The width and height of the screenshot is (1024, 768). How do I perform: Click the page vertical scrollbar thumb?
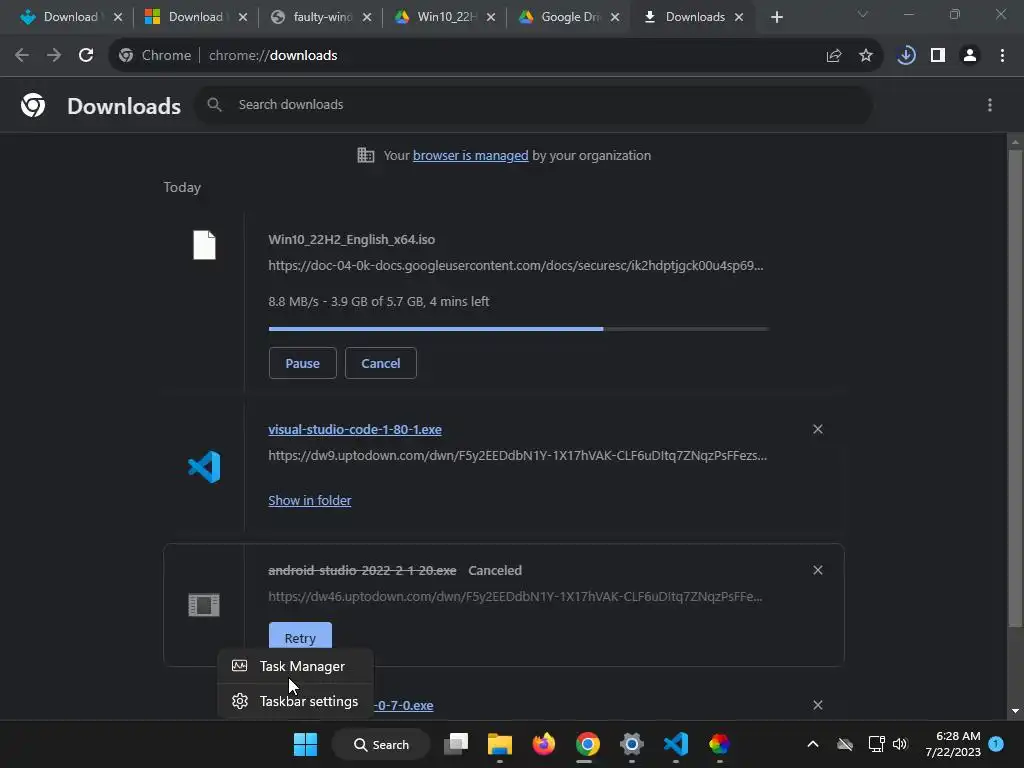coord(1015,388)
